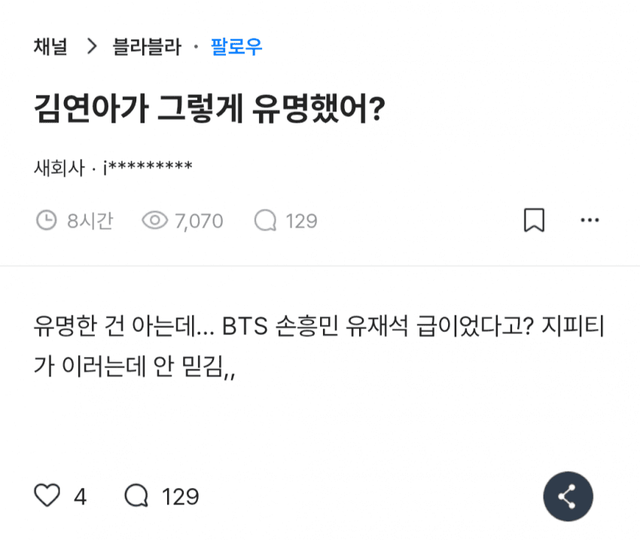Click the 7,070 view count
The height and width of the screenshot is (540, 640).
(199, 220)
